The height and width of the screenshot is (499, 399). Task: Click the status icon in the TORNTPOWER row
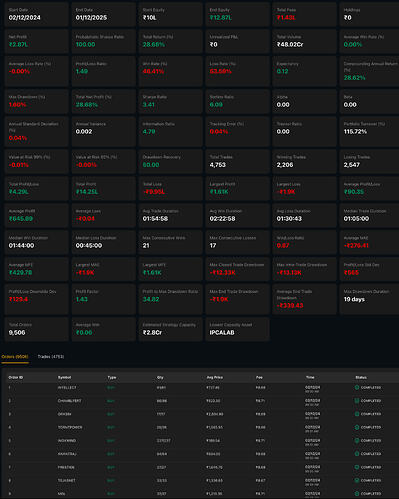pyautogui.click(x=357, y=427)
